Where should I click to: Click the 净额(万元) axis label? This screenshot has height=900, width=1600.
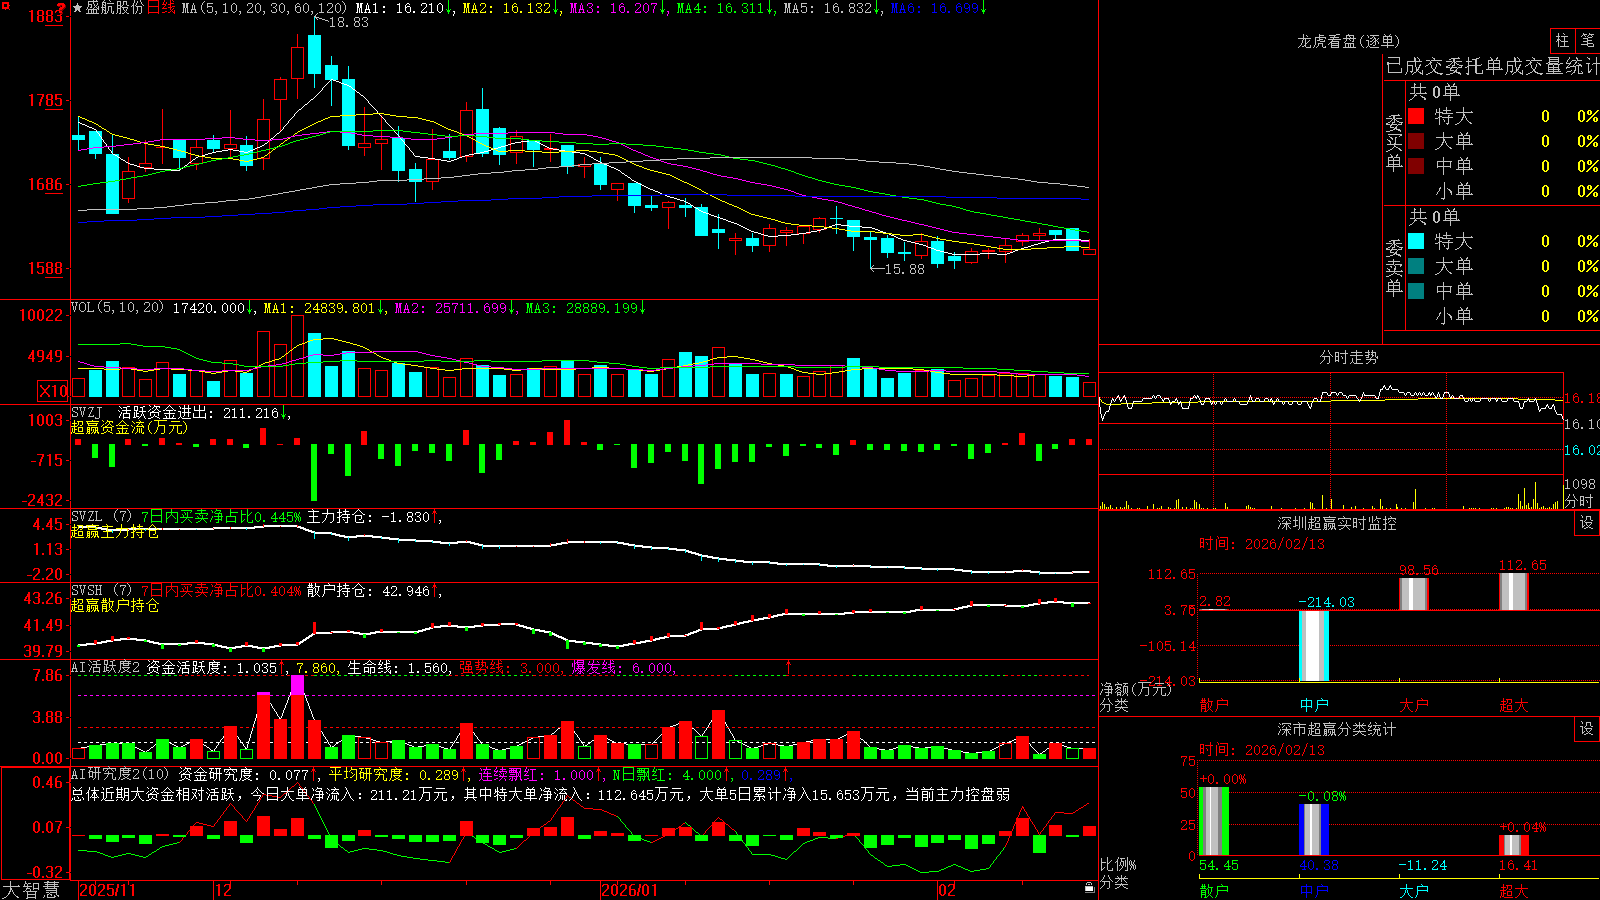point(1135,689)
